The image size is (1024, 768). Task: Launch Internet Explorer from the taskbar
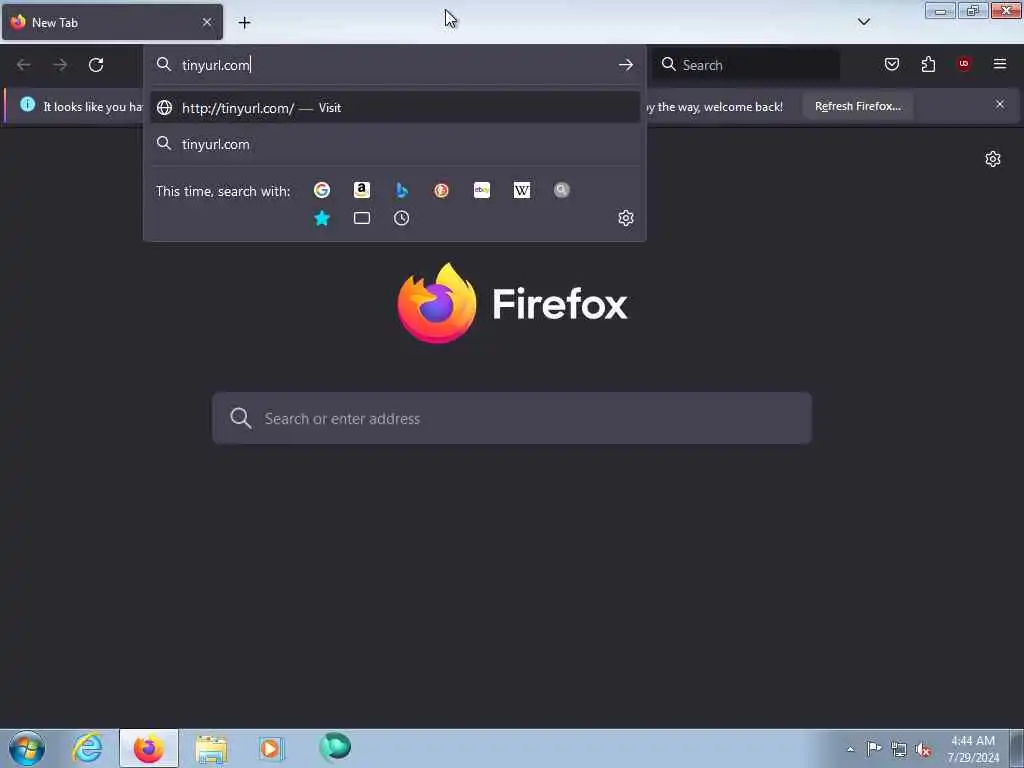tap(88, 748)
